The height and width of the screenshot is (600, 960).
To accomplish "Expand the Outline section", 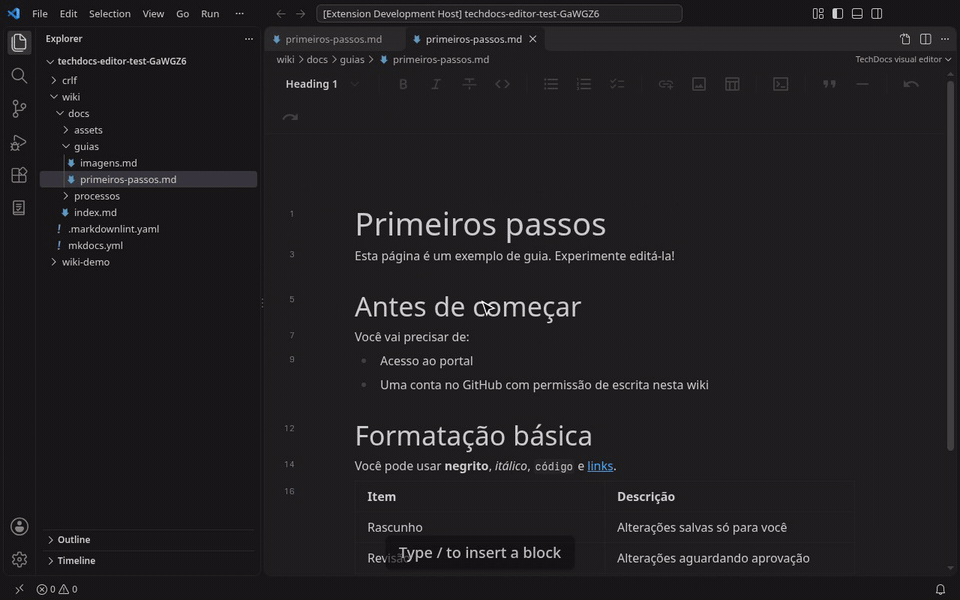I will point(148,539).
